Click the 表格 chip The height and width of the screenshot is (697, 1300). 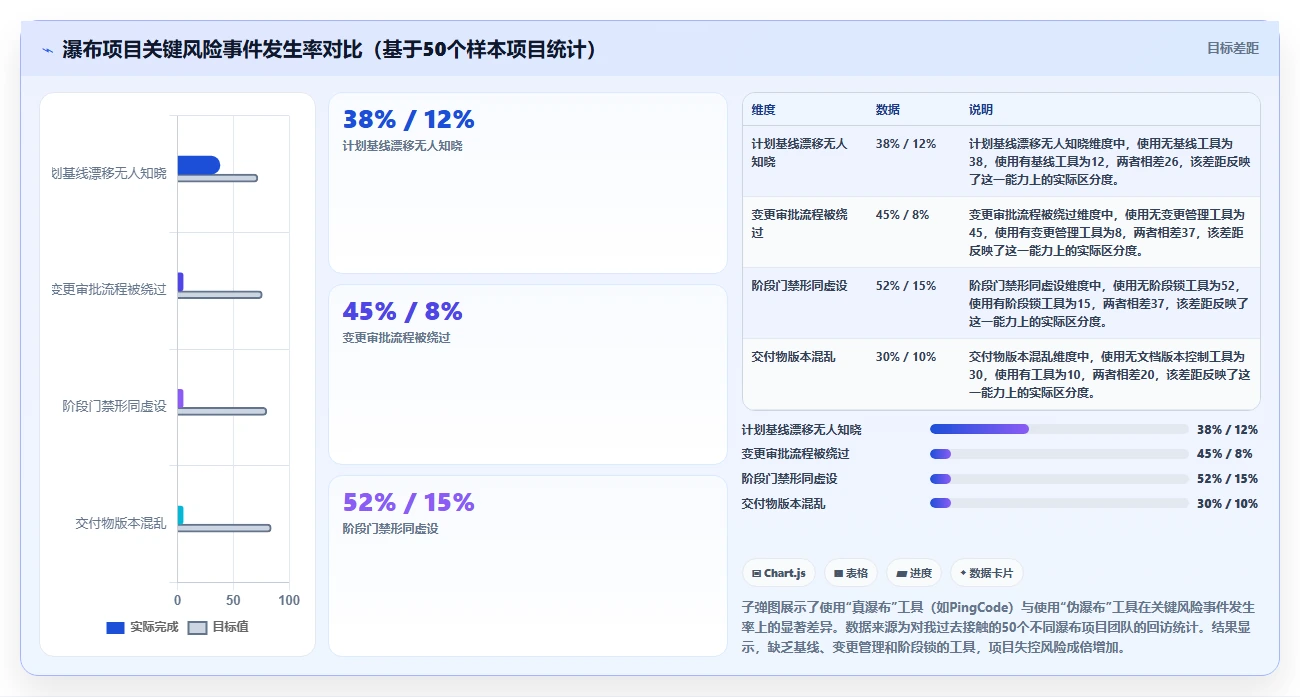click(851, 573)
